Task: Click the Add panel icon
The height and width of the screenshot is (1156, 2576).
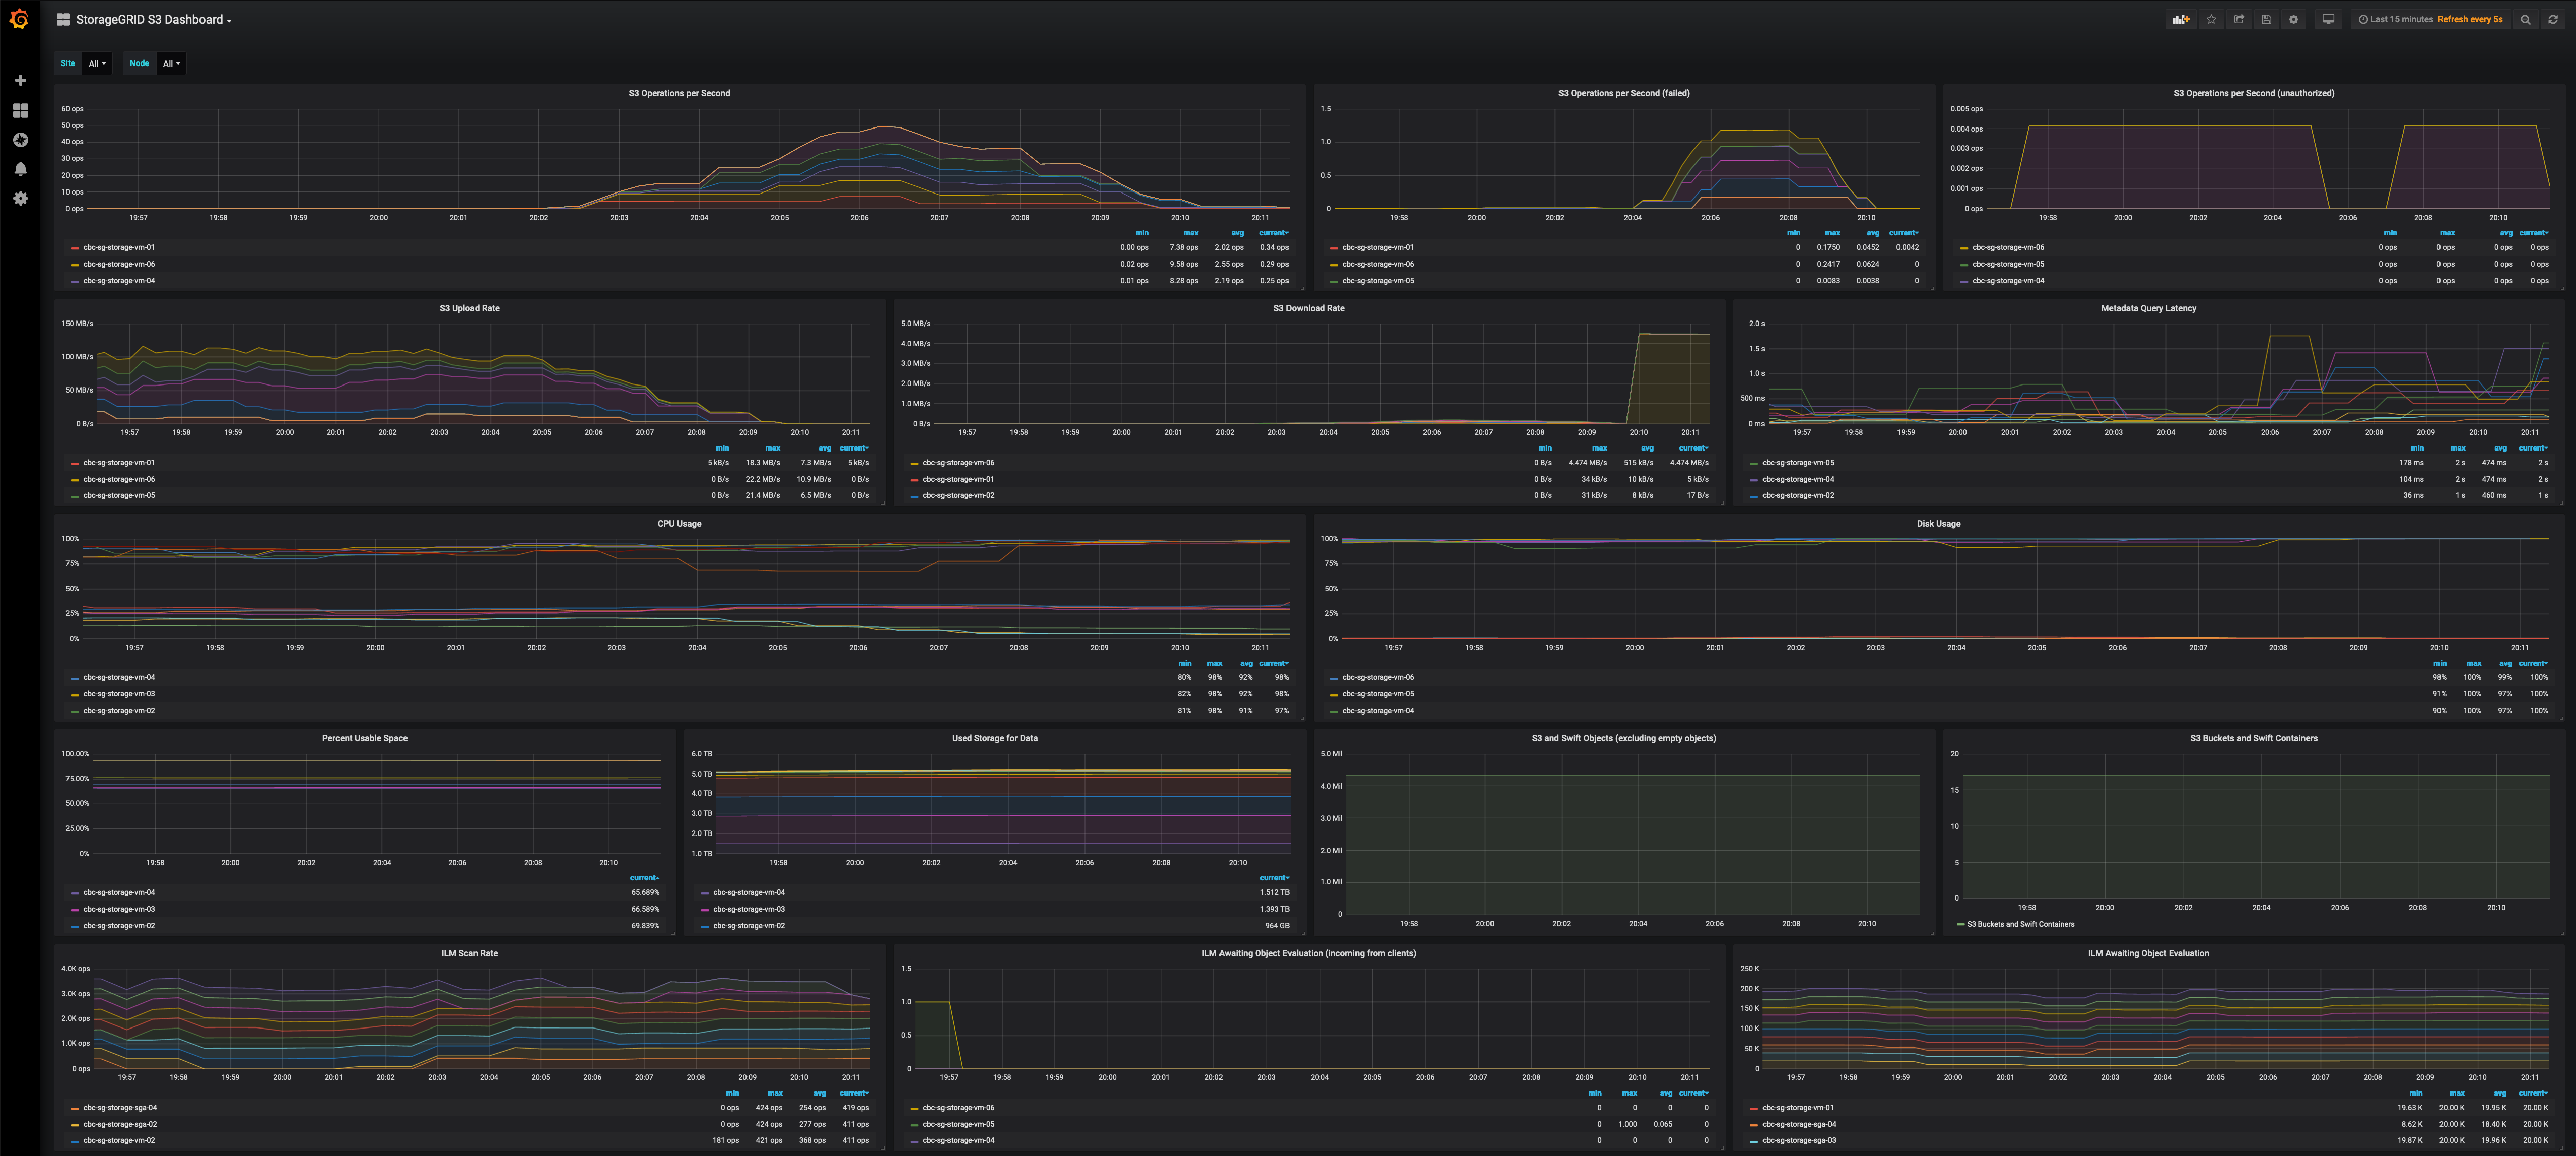Action: click(2181, 19)
